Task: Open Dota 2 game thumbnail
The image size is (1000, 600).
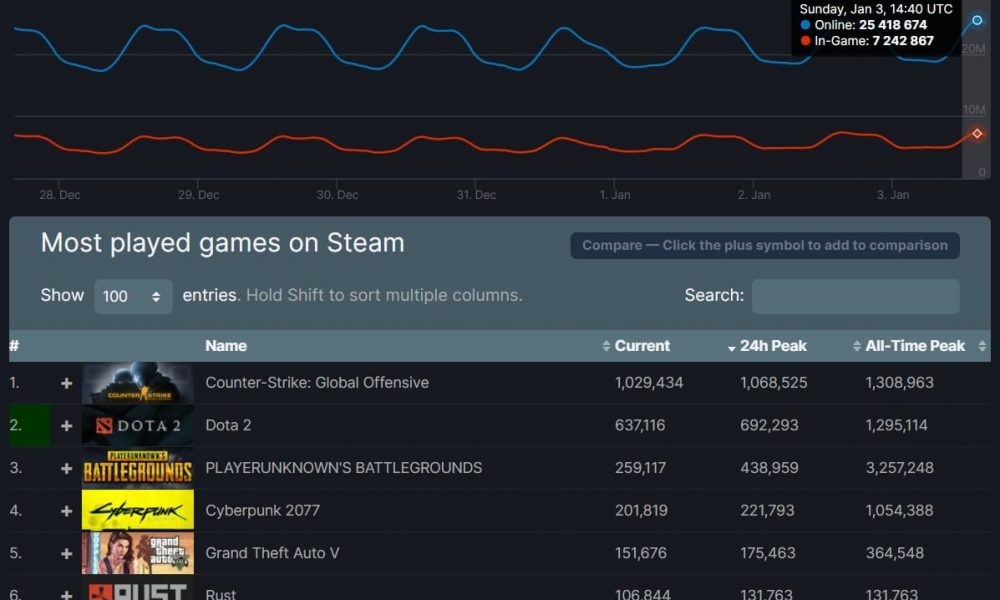Action: (x=138, y=425)
